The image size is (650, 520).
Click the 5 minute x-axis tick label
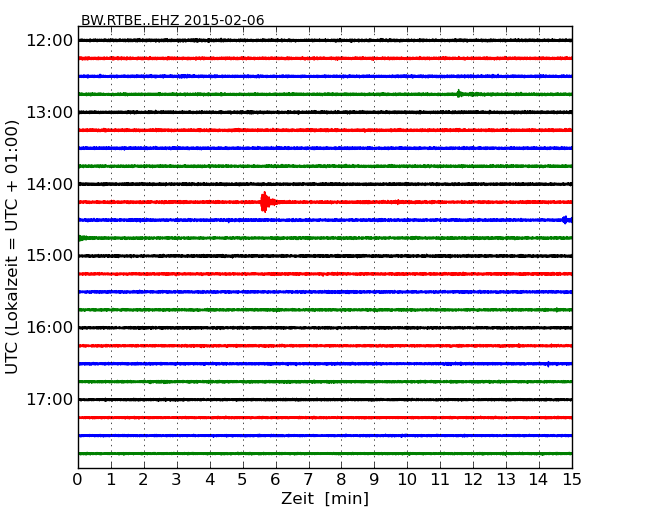(243, 479)
